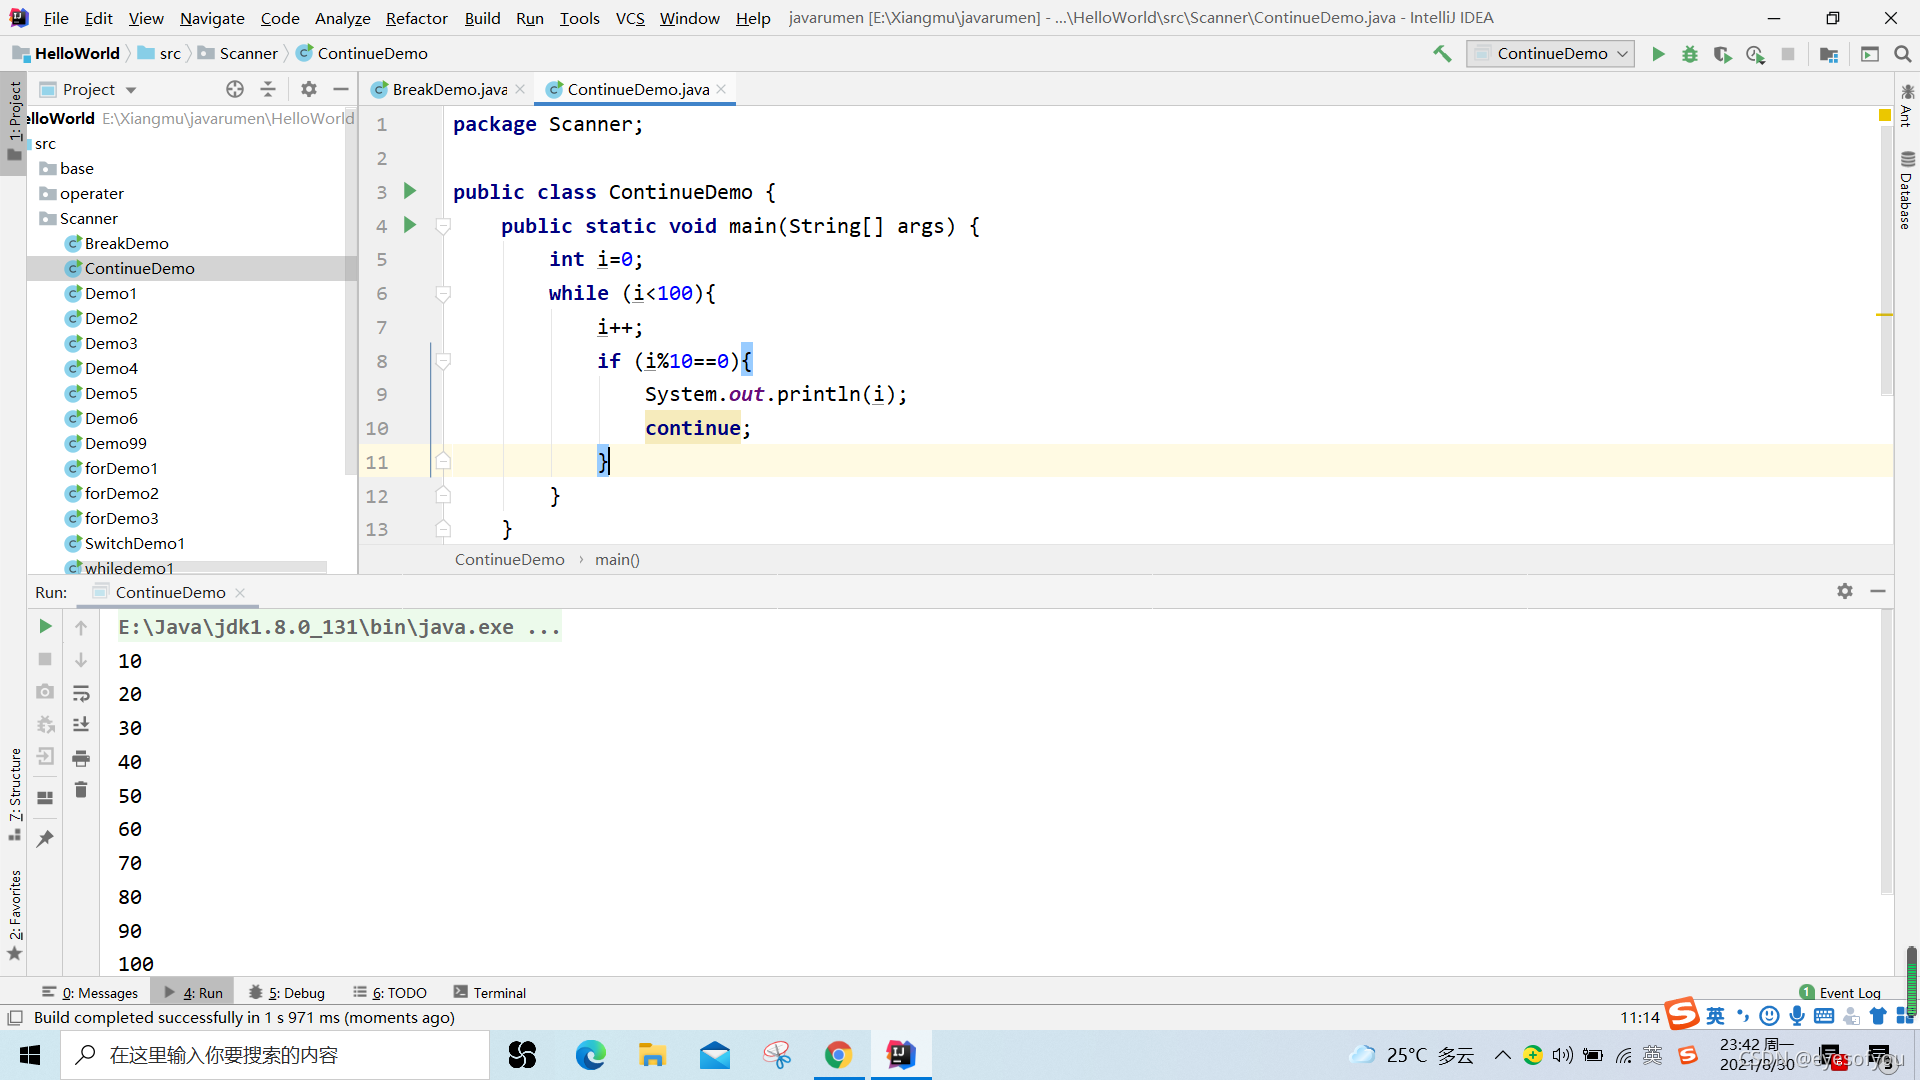Image resolution: width=1920 pixels, height=1080 pixels.
Task: Open the VCS menu
Action: [630, 18]
